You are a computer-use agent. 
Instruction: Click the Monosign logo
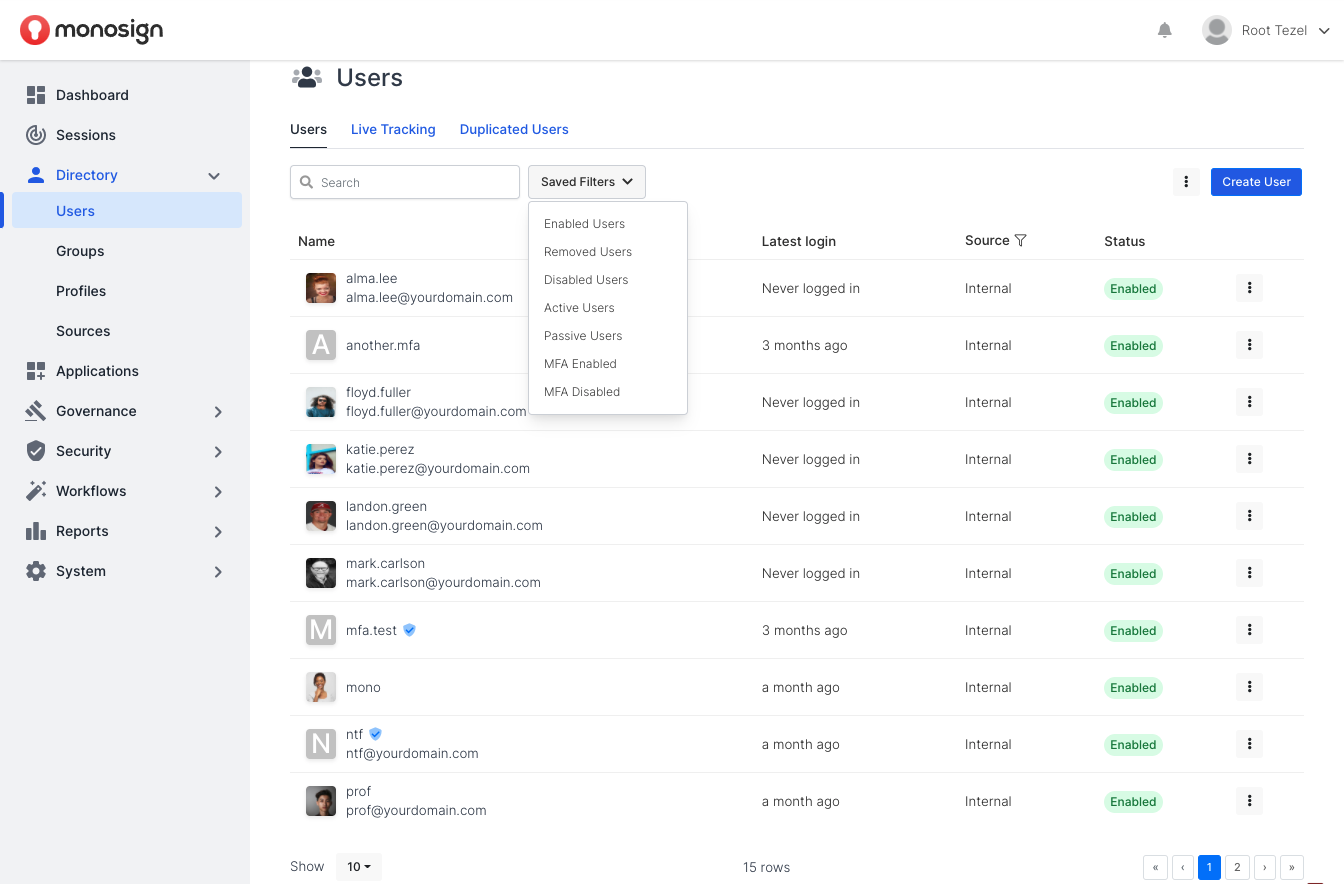(x=91, y=30)
